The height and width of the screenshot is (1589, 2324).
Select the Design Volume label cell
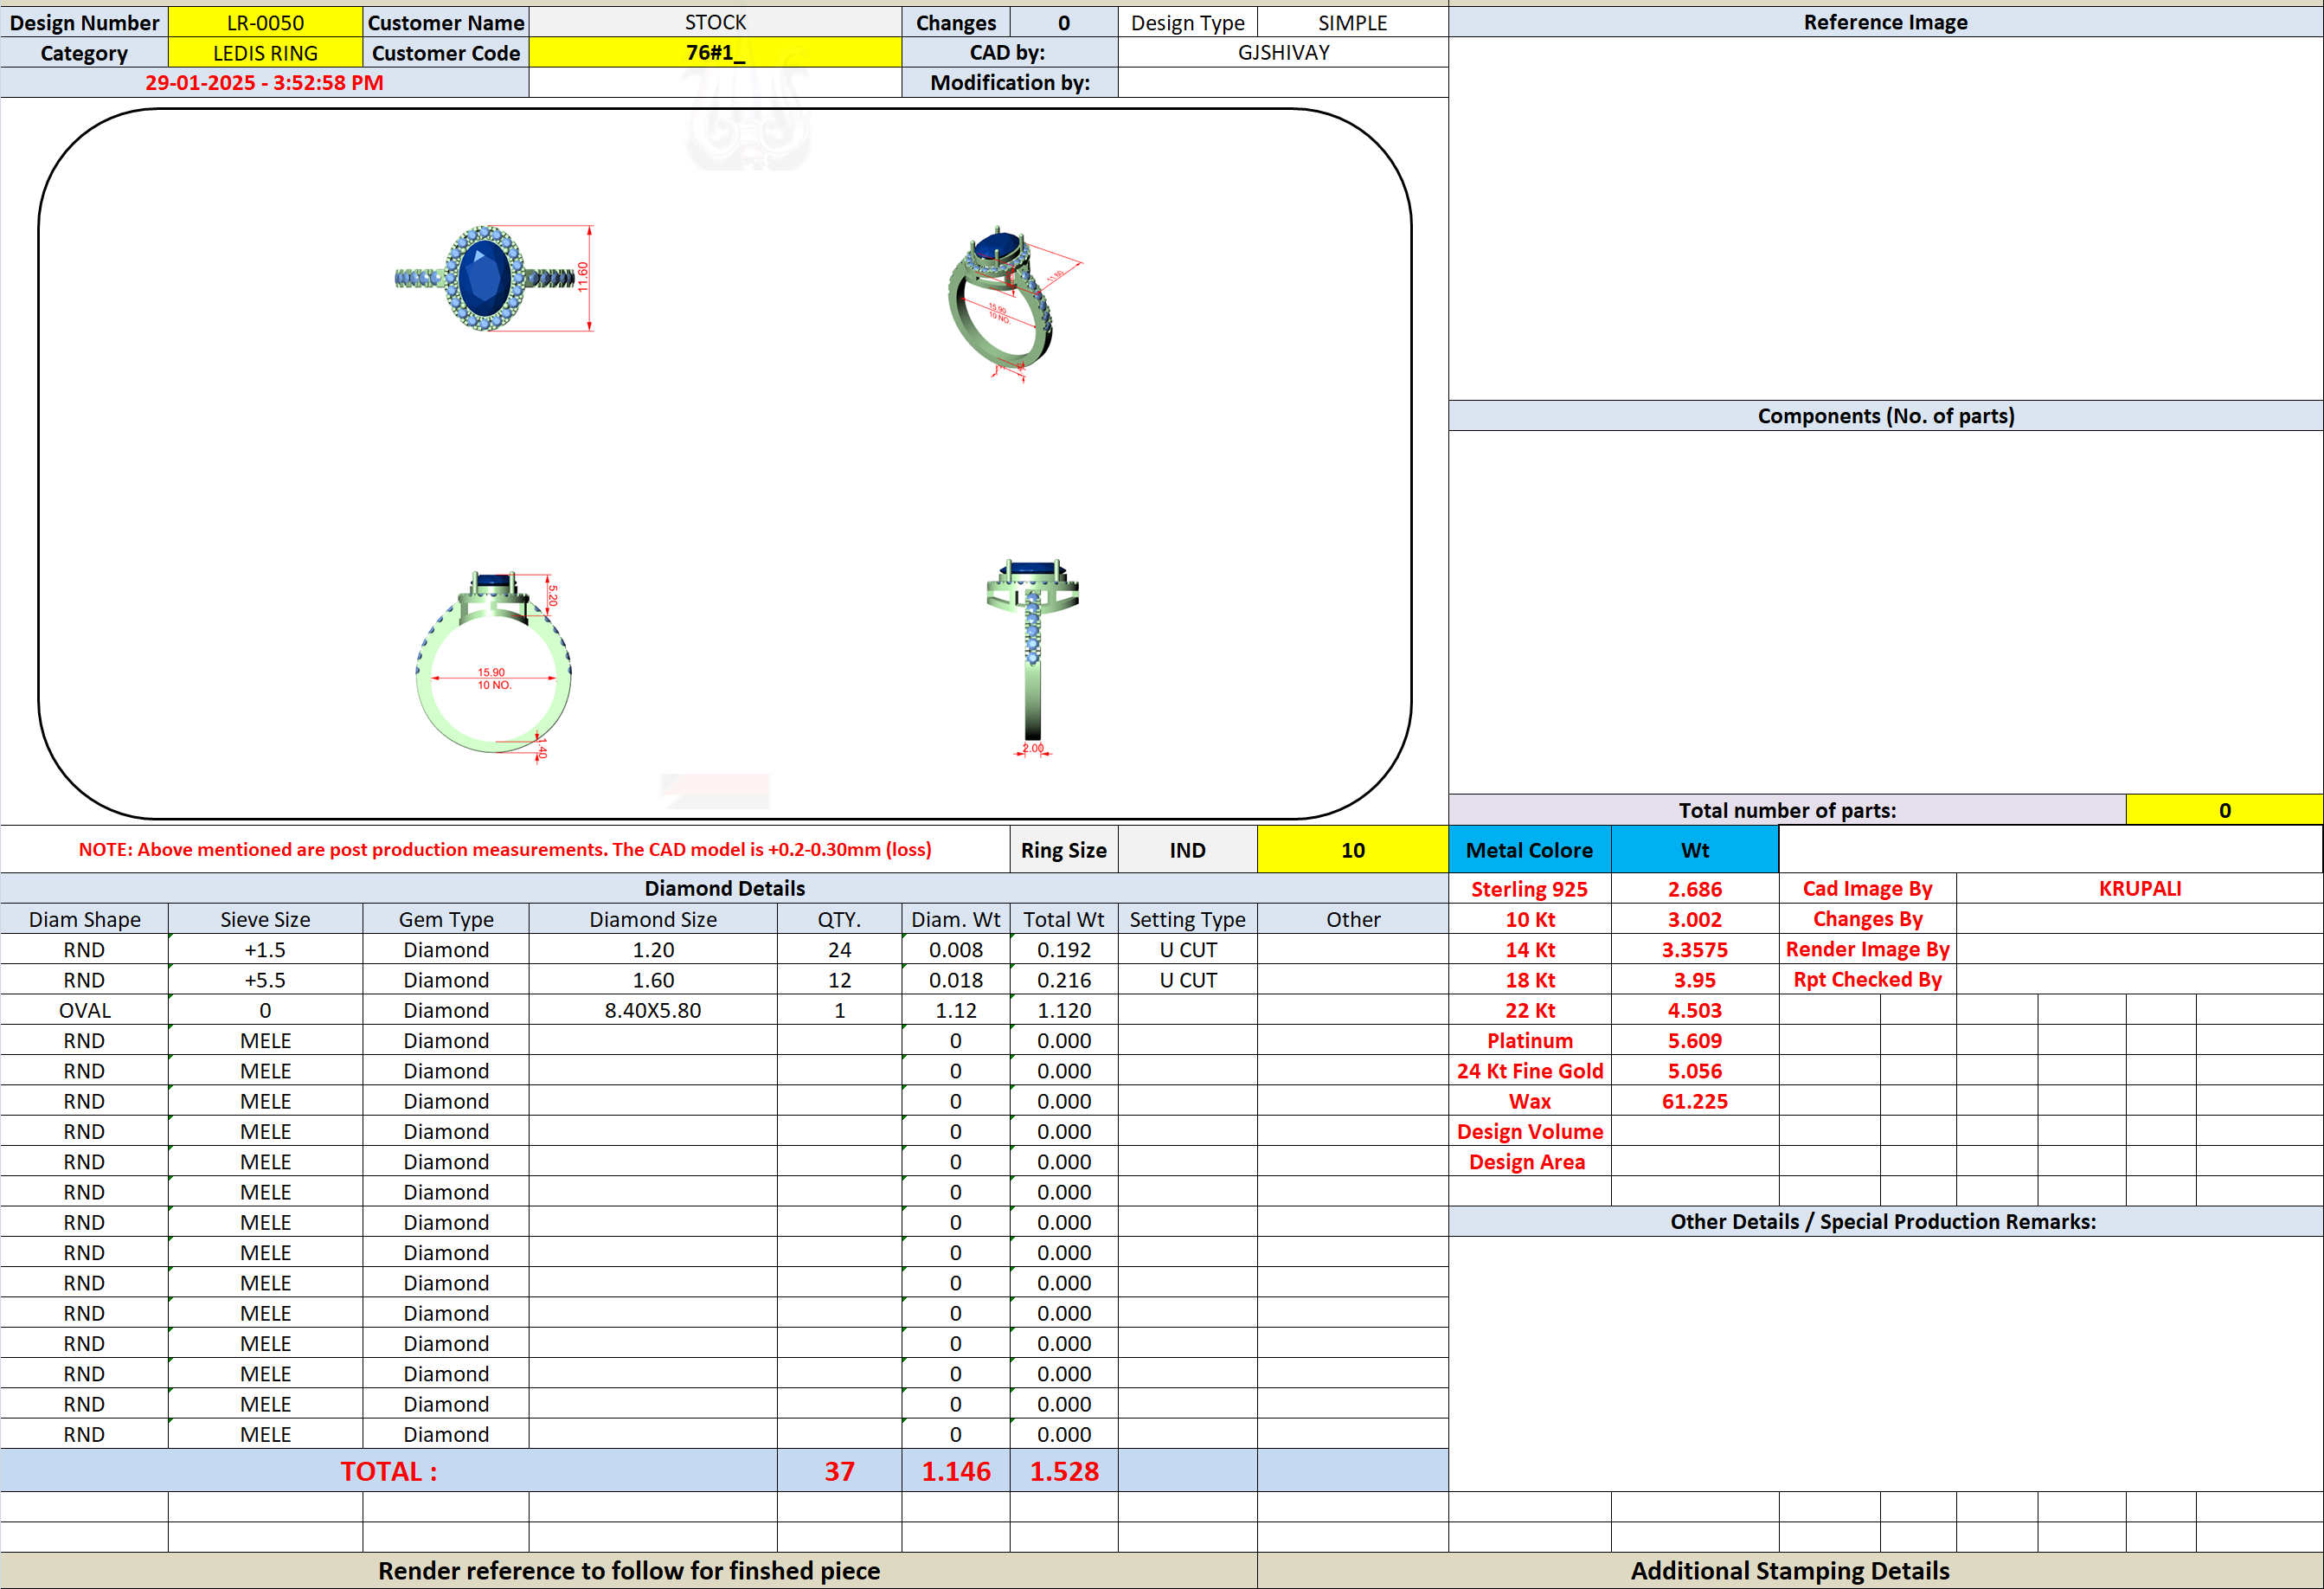coord(1529,1131)
